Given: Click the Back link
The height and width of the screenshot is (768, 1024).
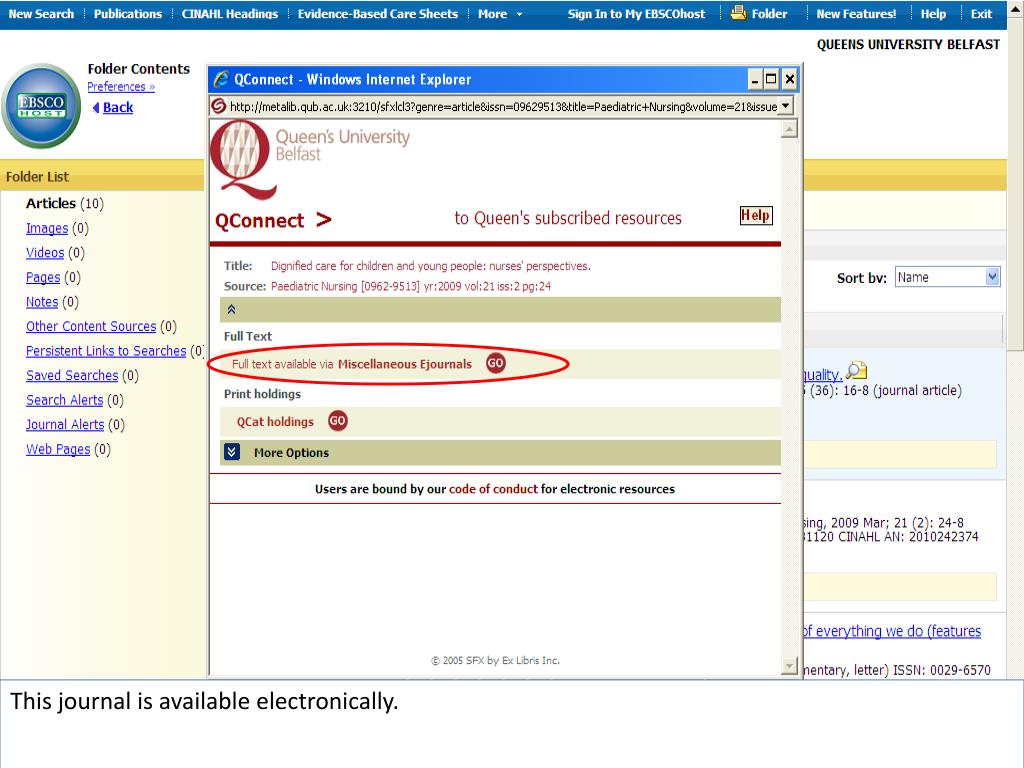Looking at the screenshot, I should click(118, 108).
